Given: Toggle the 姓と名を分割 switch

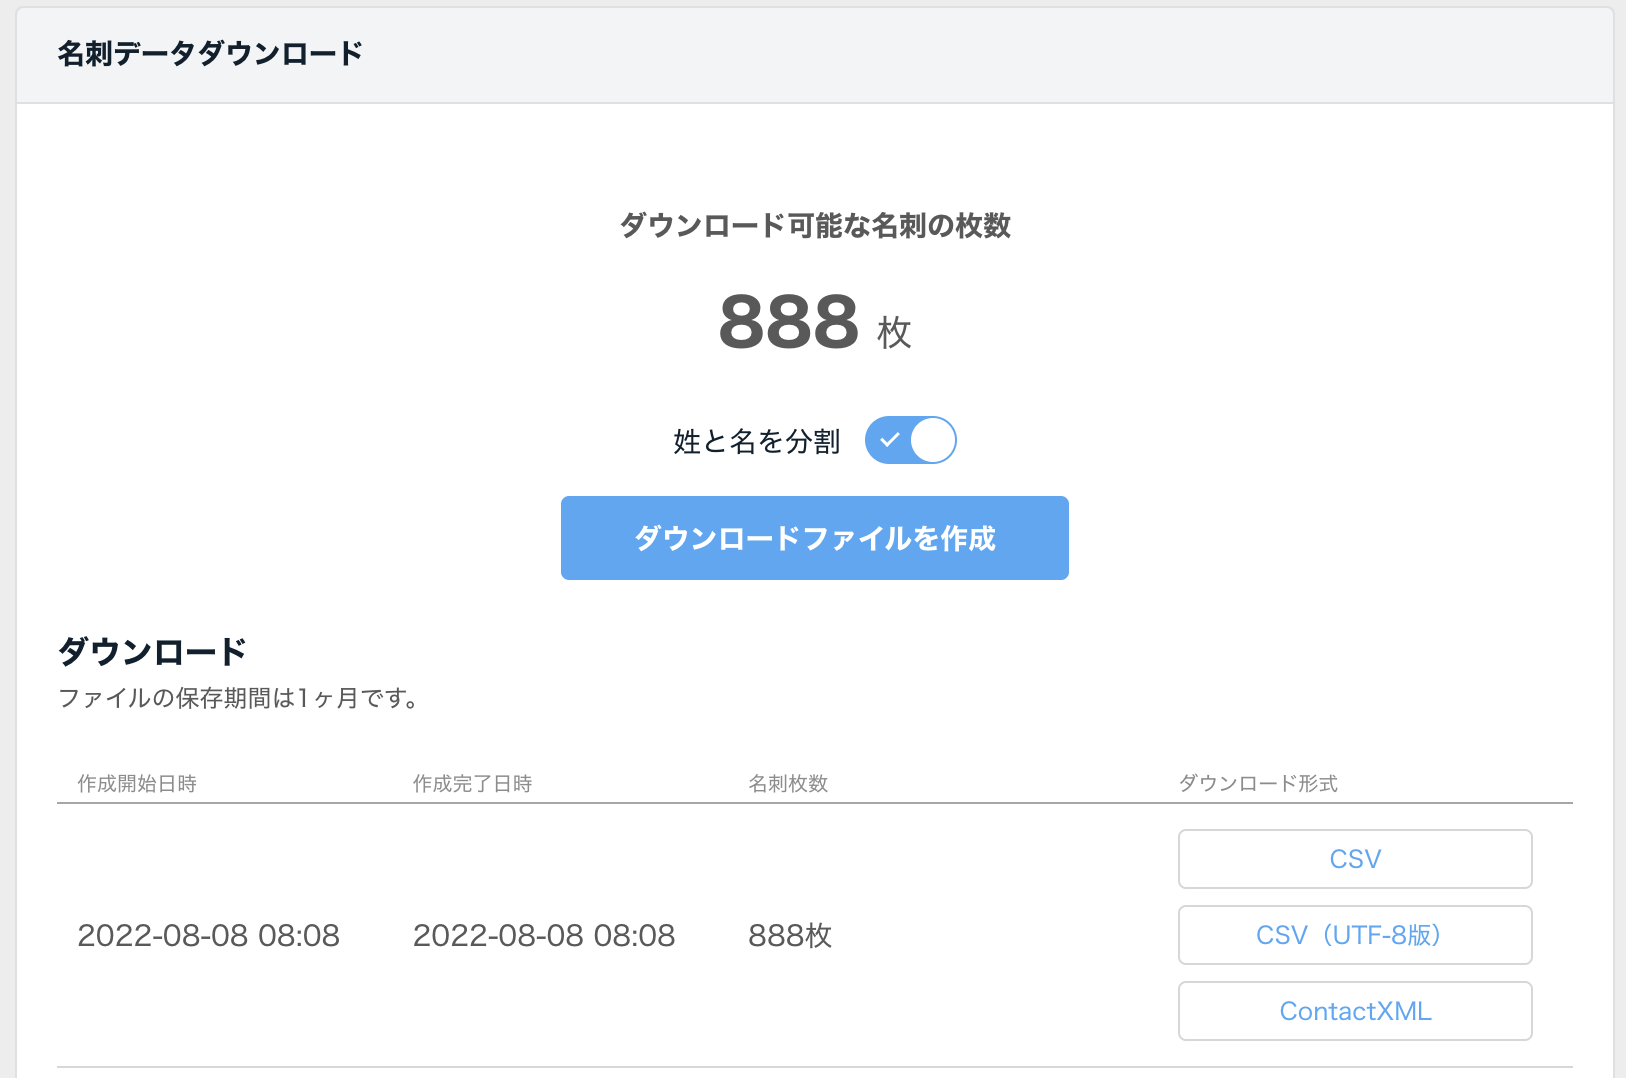Looking at the screenshot, I should [x=910, y=440].
